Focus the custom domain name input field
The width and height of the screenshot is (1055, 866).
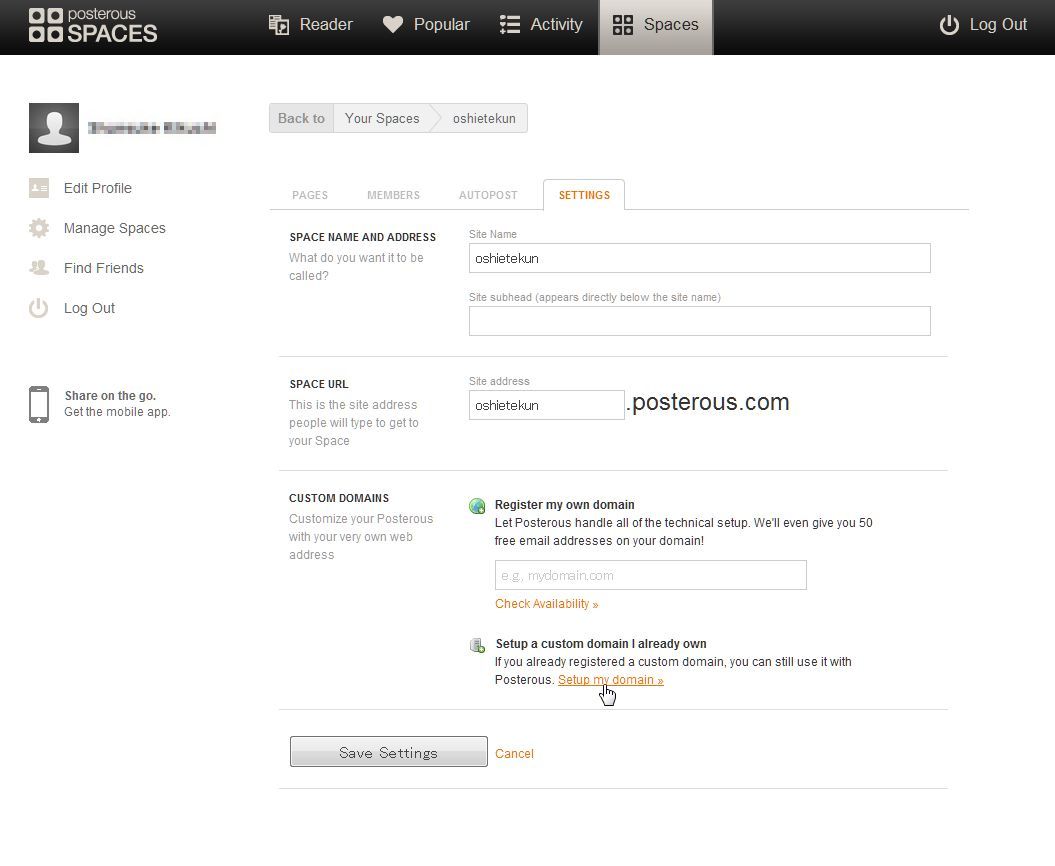pyautogui.click(x=651, y=575)
